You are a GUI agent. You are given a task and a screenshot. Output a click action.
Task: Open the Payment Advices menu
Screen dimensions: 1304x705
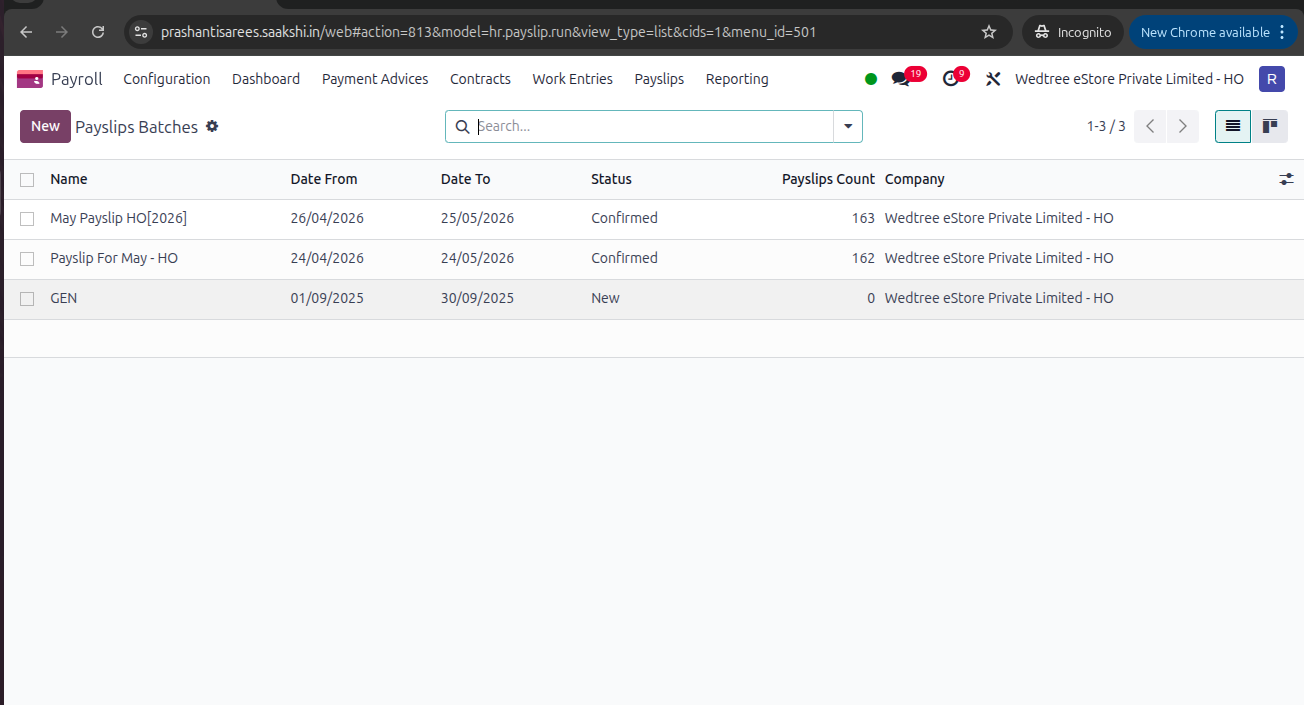(x=375, y=79)
